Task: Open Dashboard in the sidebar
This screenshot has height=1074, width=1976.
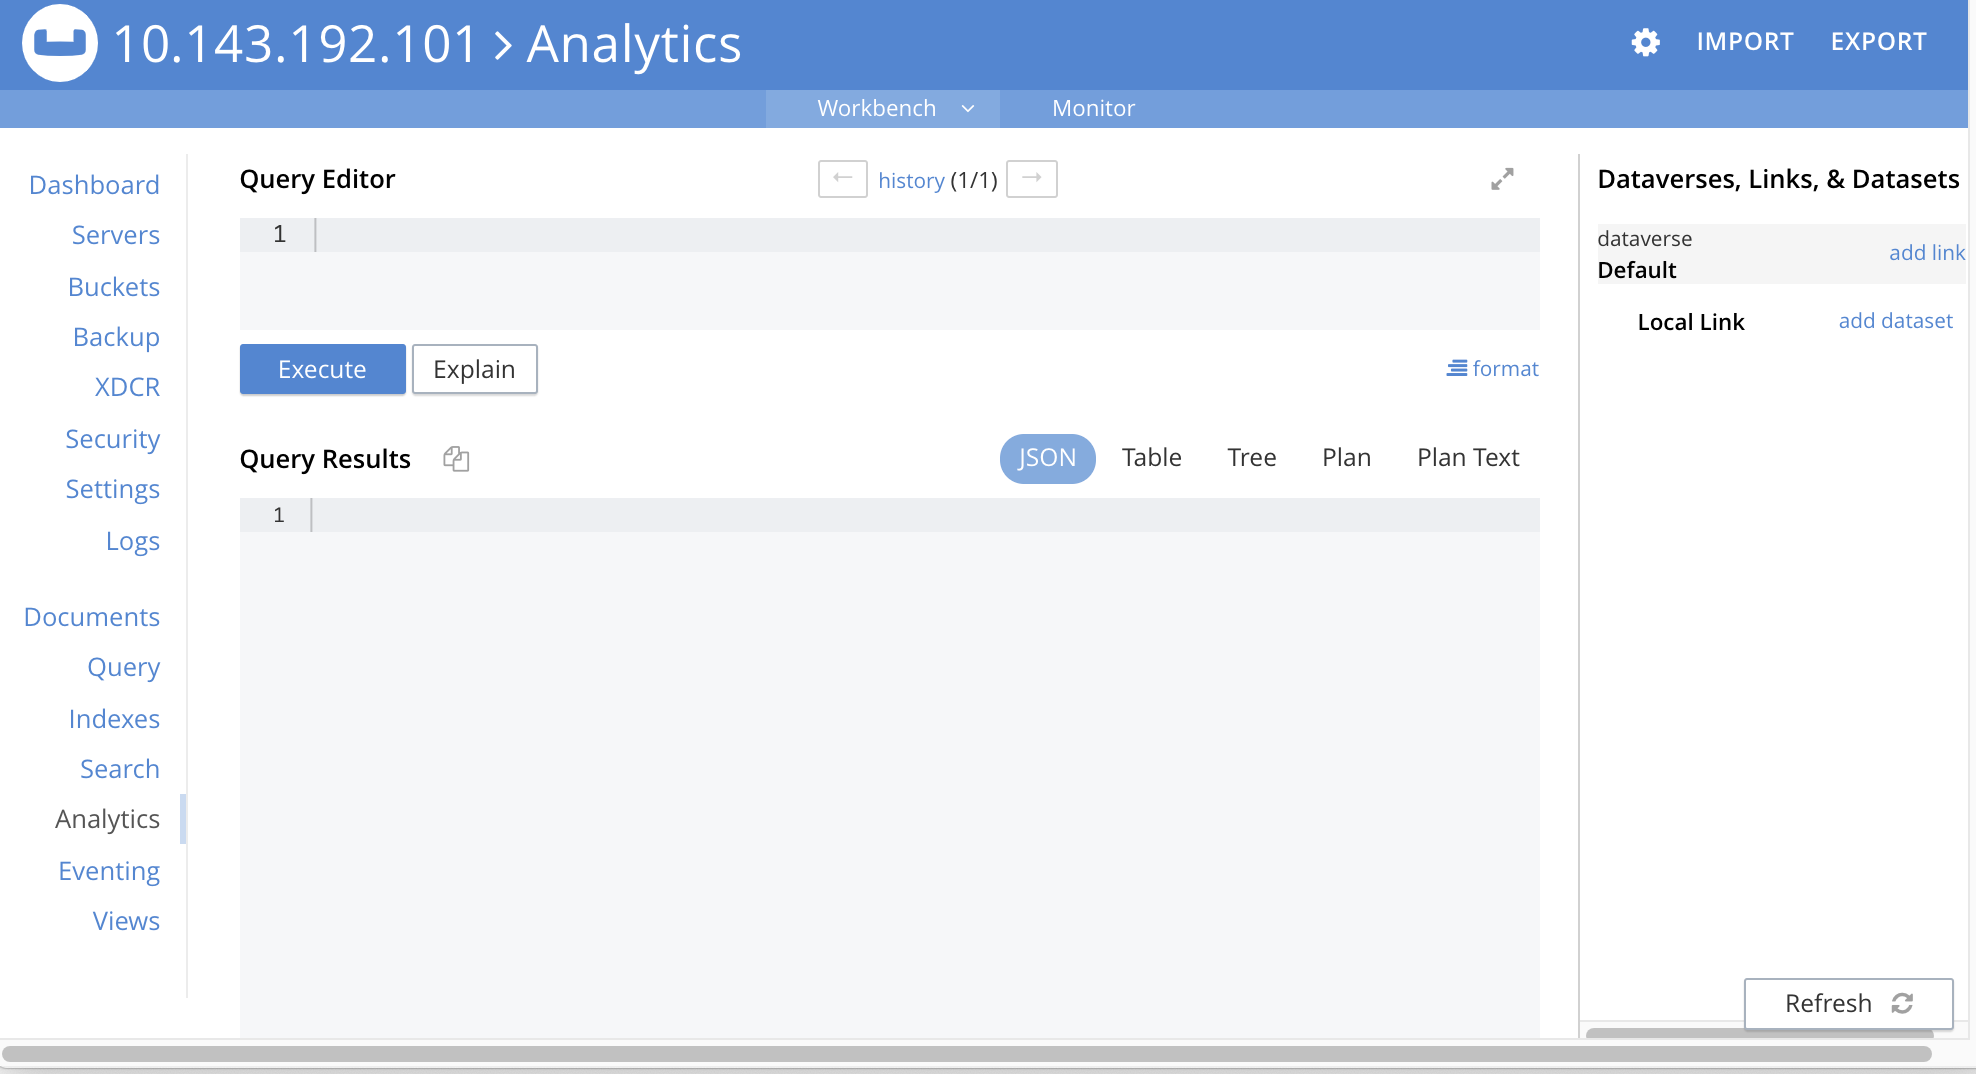Action: 94,185
